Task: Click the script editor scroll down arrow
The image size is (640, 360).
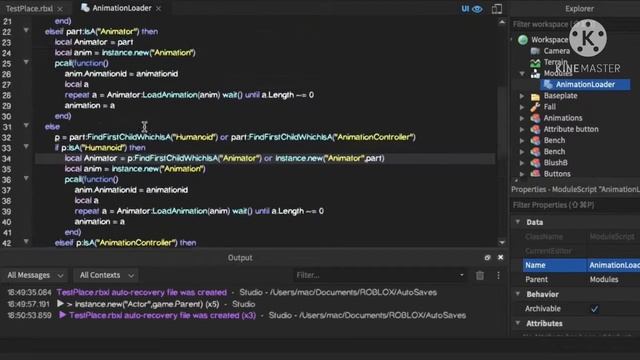Action: tap(502, 242)
